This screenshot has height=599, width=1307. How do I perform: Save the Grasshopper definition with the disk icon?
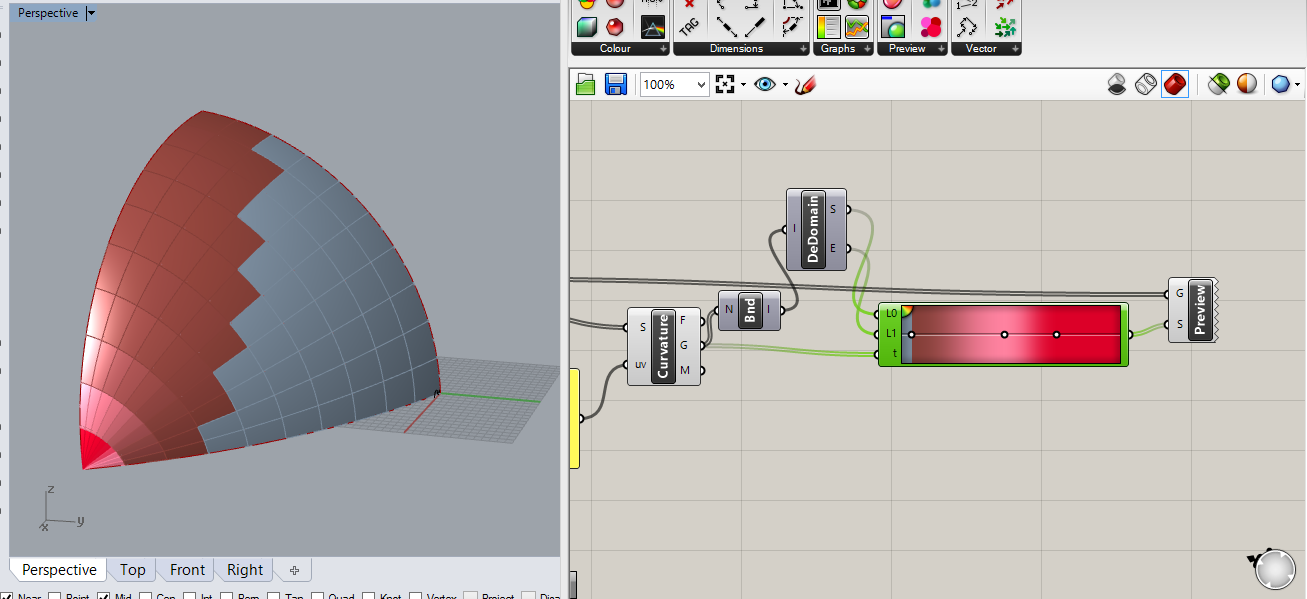click(x=616, y=84)
